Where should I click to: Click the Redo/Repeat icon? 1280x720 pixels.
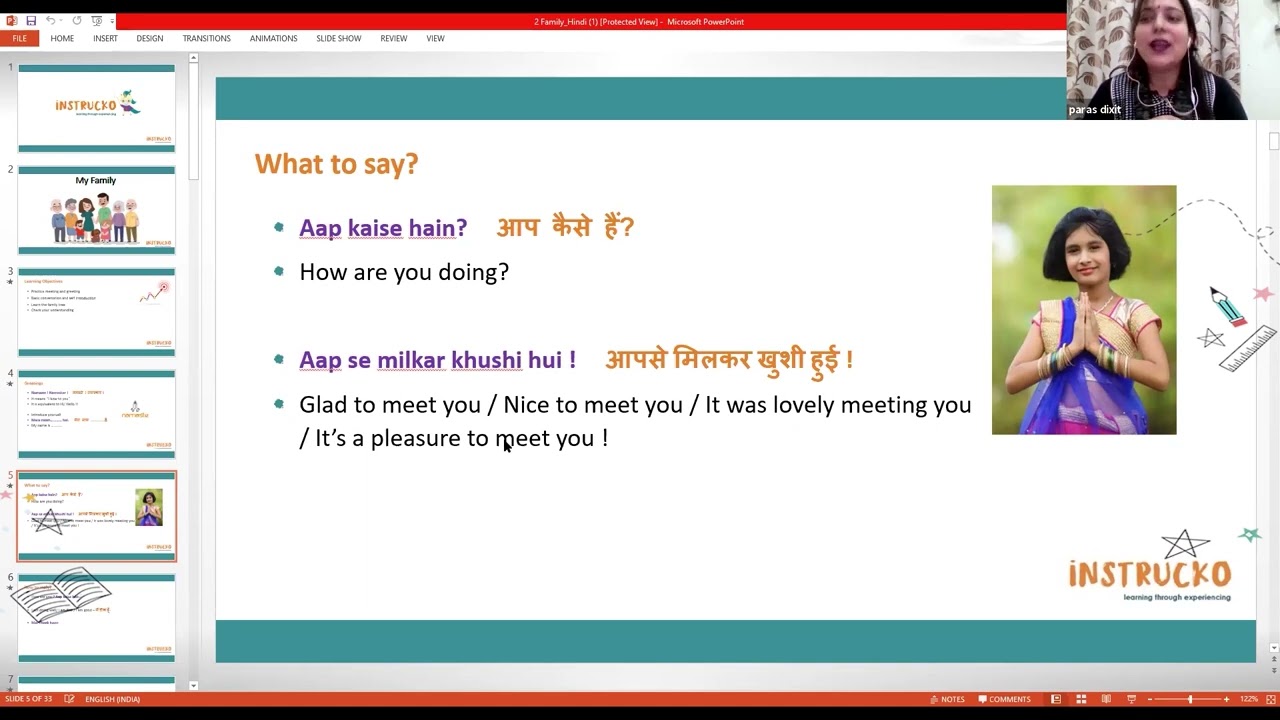pyautogui.click(x=76, y=21)
